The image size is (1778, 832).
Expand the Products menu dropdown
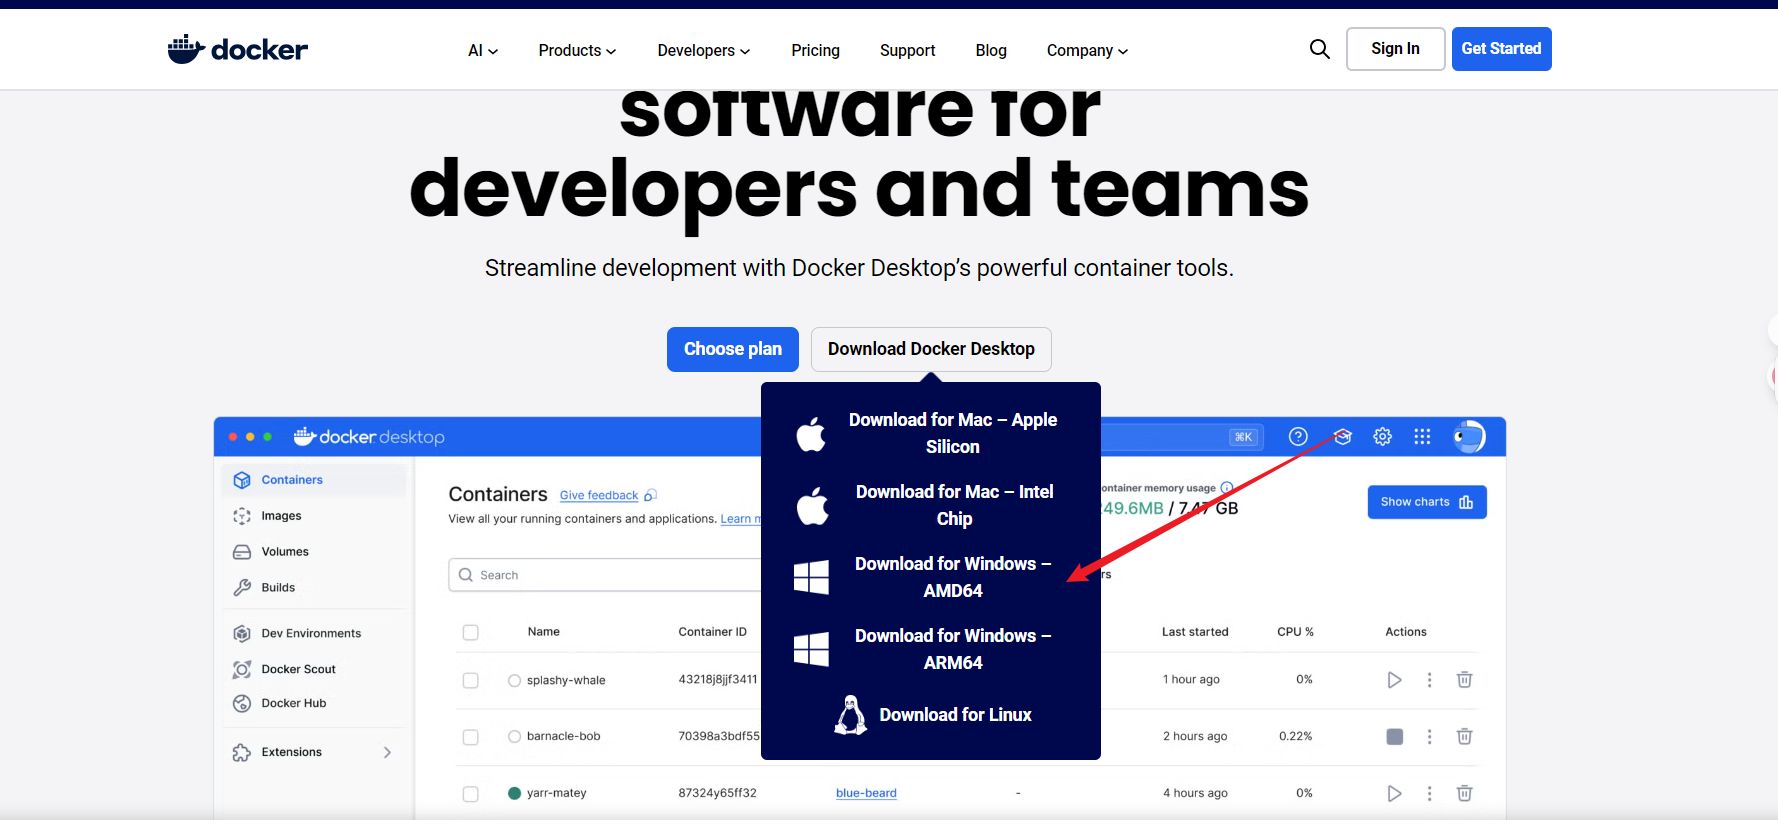point(577,51)
